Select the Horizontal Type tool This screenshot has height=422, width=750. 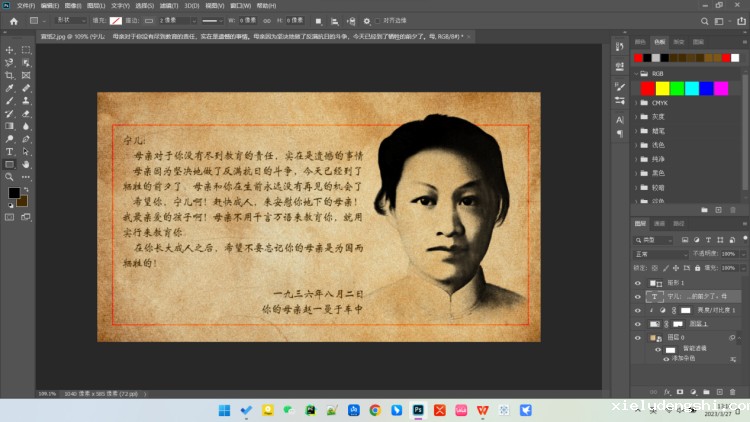pyautogui.click(x=10, y=152)
